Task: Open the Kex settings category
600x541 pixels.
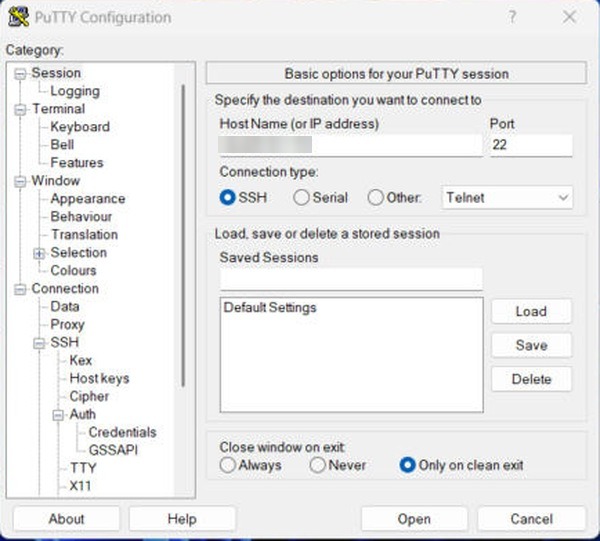Action: pos(80,360)
